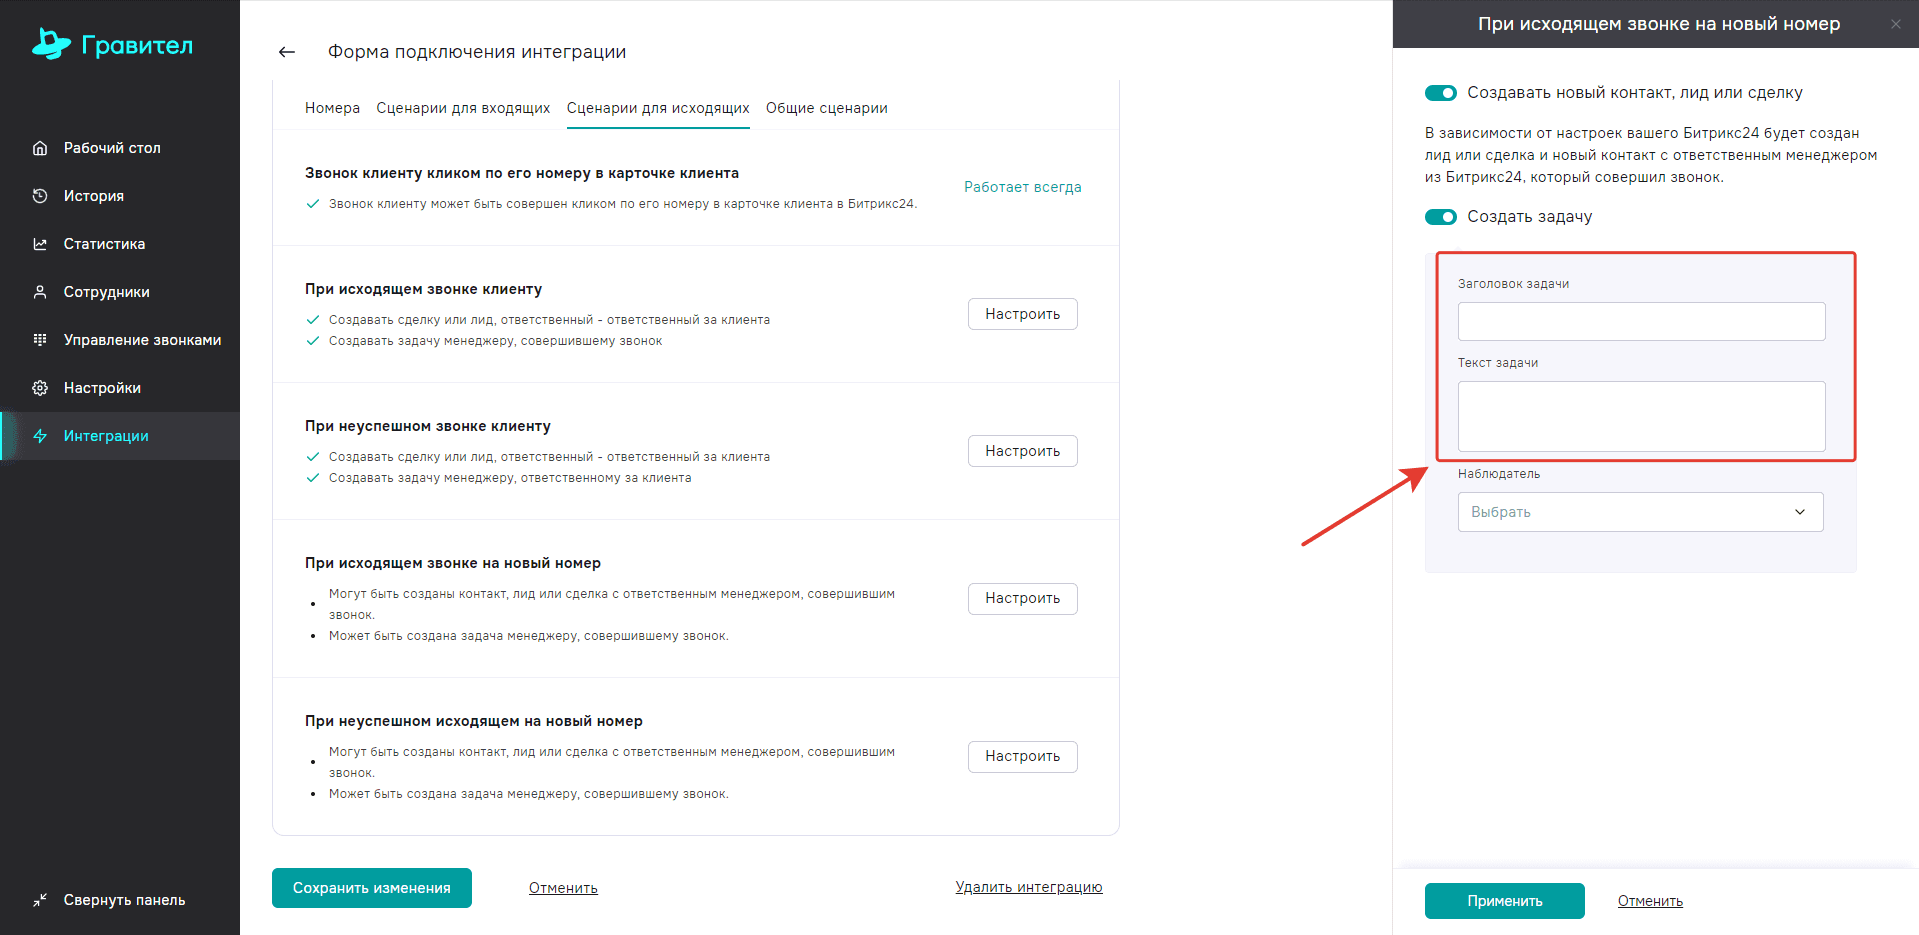Click the Интеграции lightning icon

[40, 436]
